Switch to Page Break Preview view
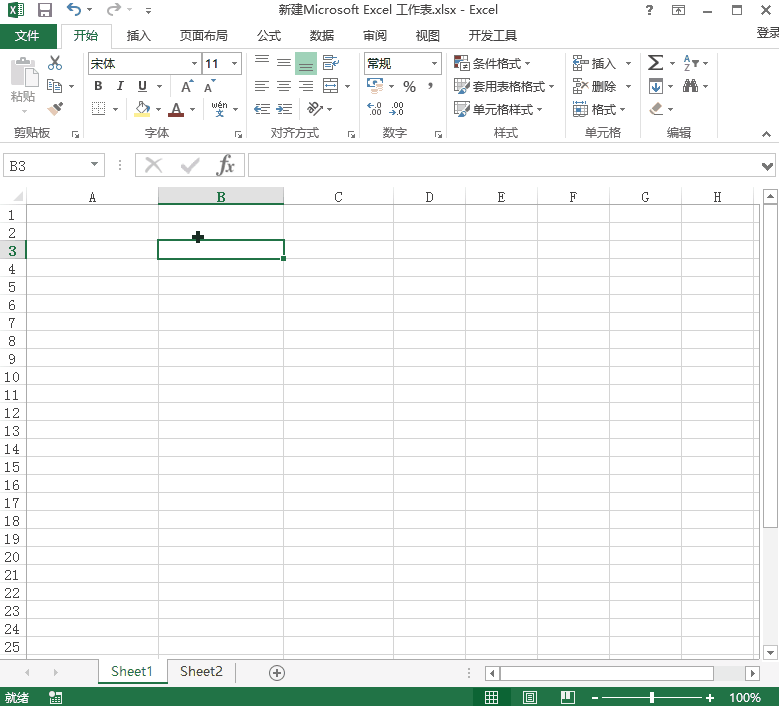The image size is (779, 706). click(567, 697)
